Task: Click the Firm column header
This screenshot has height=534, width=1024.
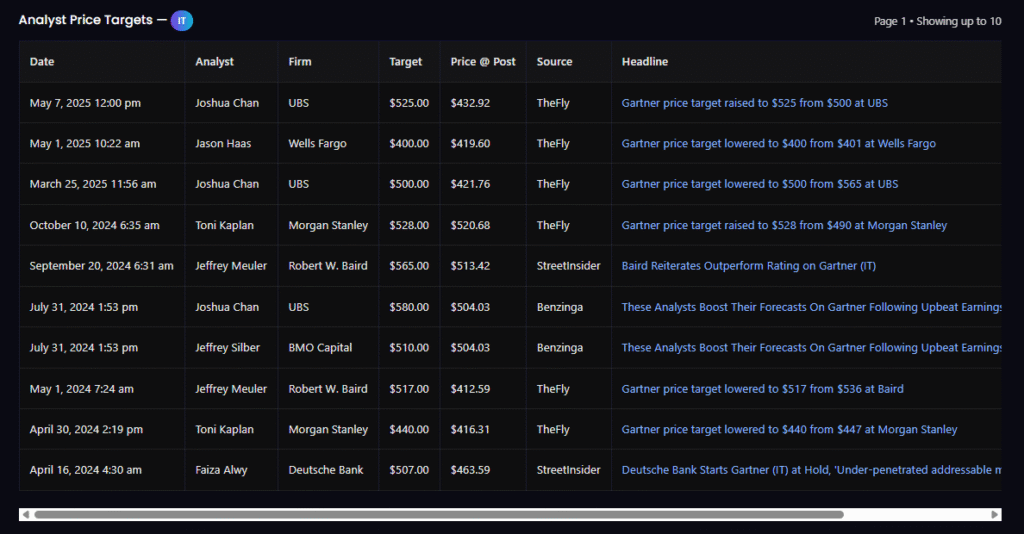Action: pyautogui.click(x=299, y=62)
